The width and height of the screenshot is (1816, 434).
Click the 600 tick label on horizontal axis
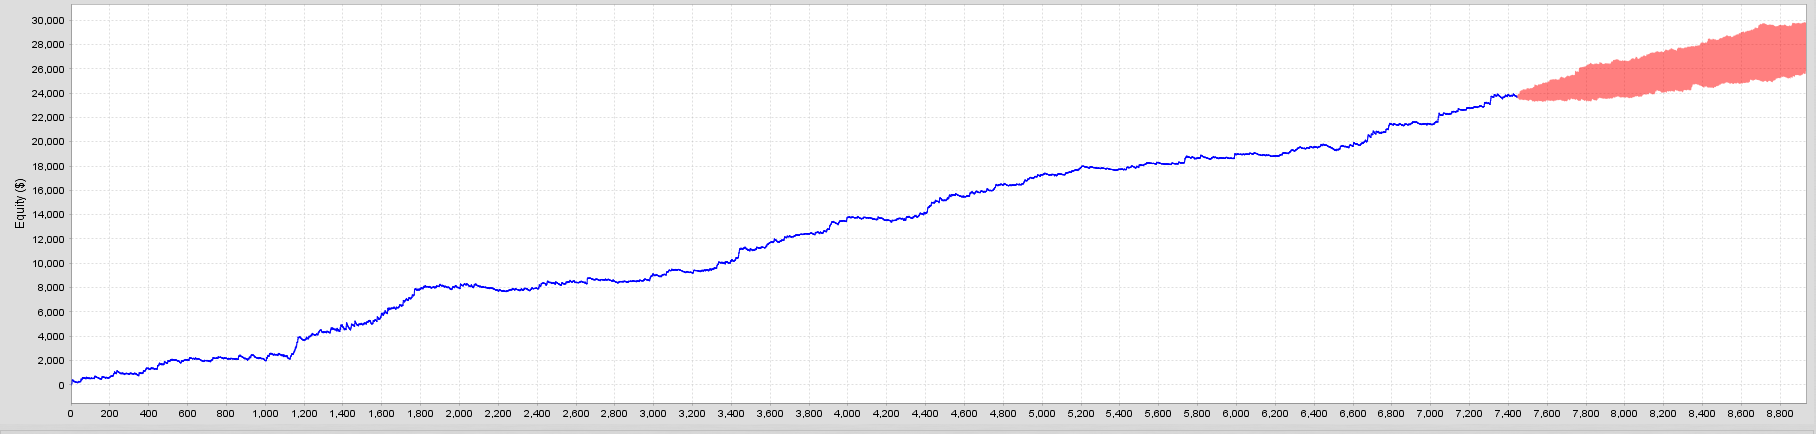(187, 413)
